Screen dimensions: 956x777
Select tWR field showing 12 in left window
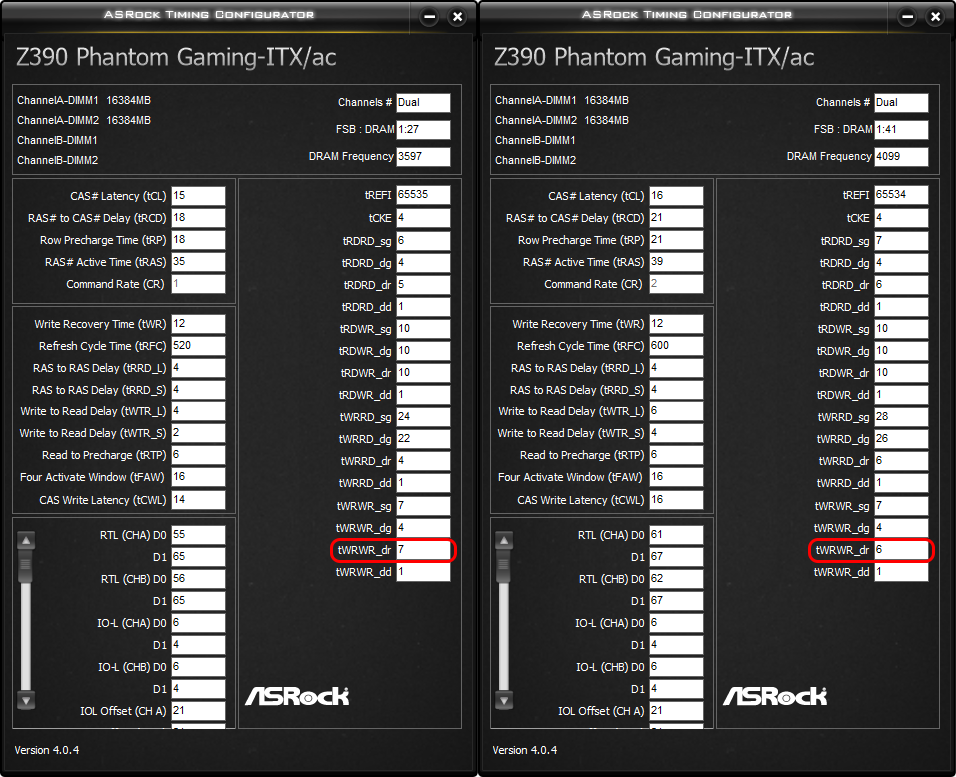pos(198,324)
